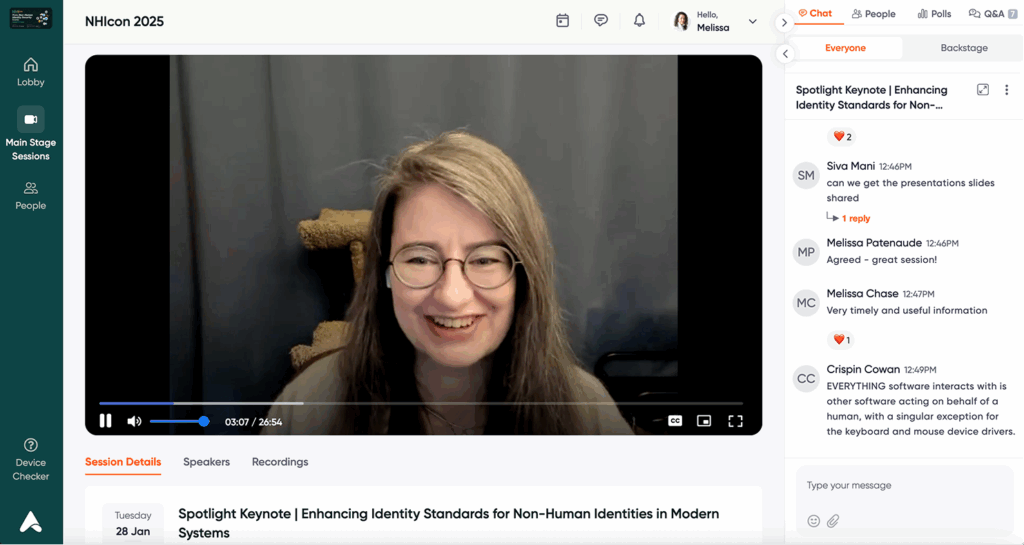The image size is (1024, 545).
Task: Mute the video volume
Action: click(134, 421)
